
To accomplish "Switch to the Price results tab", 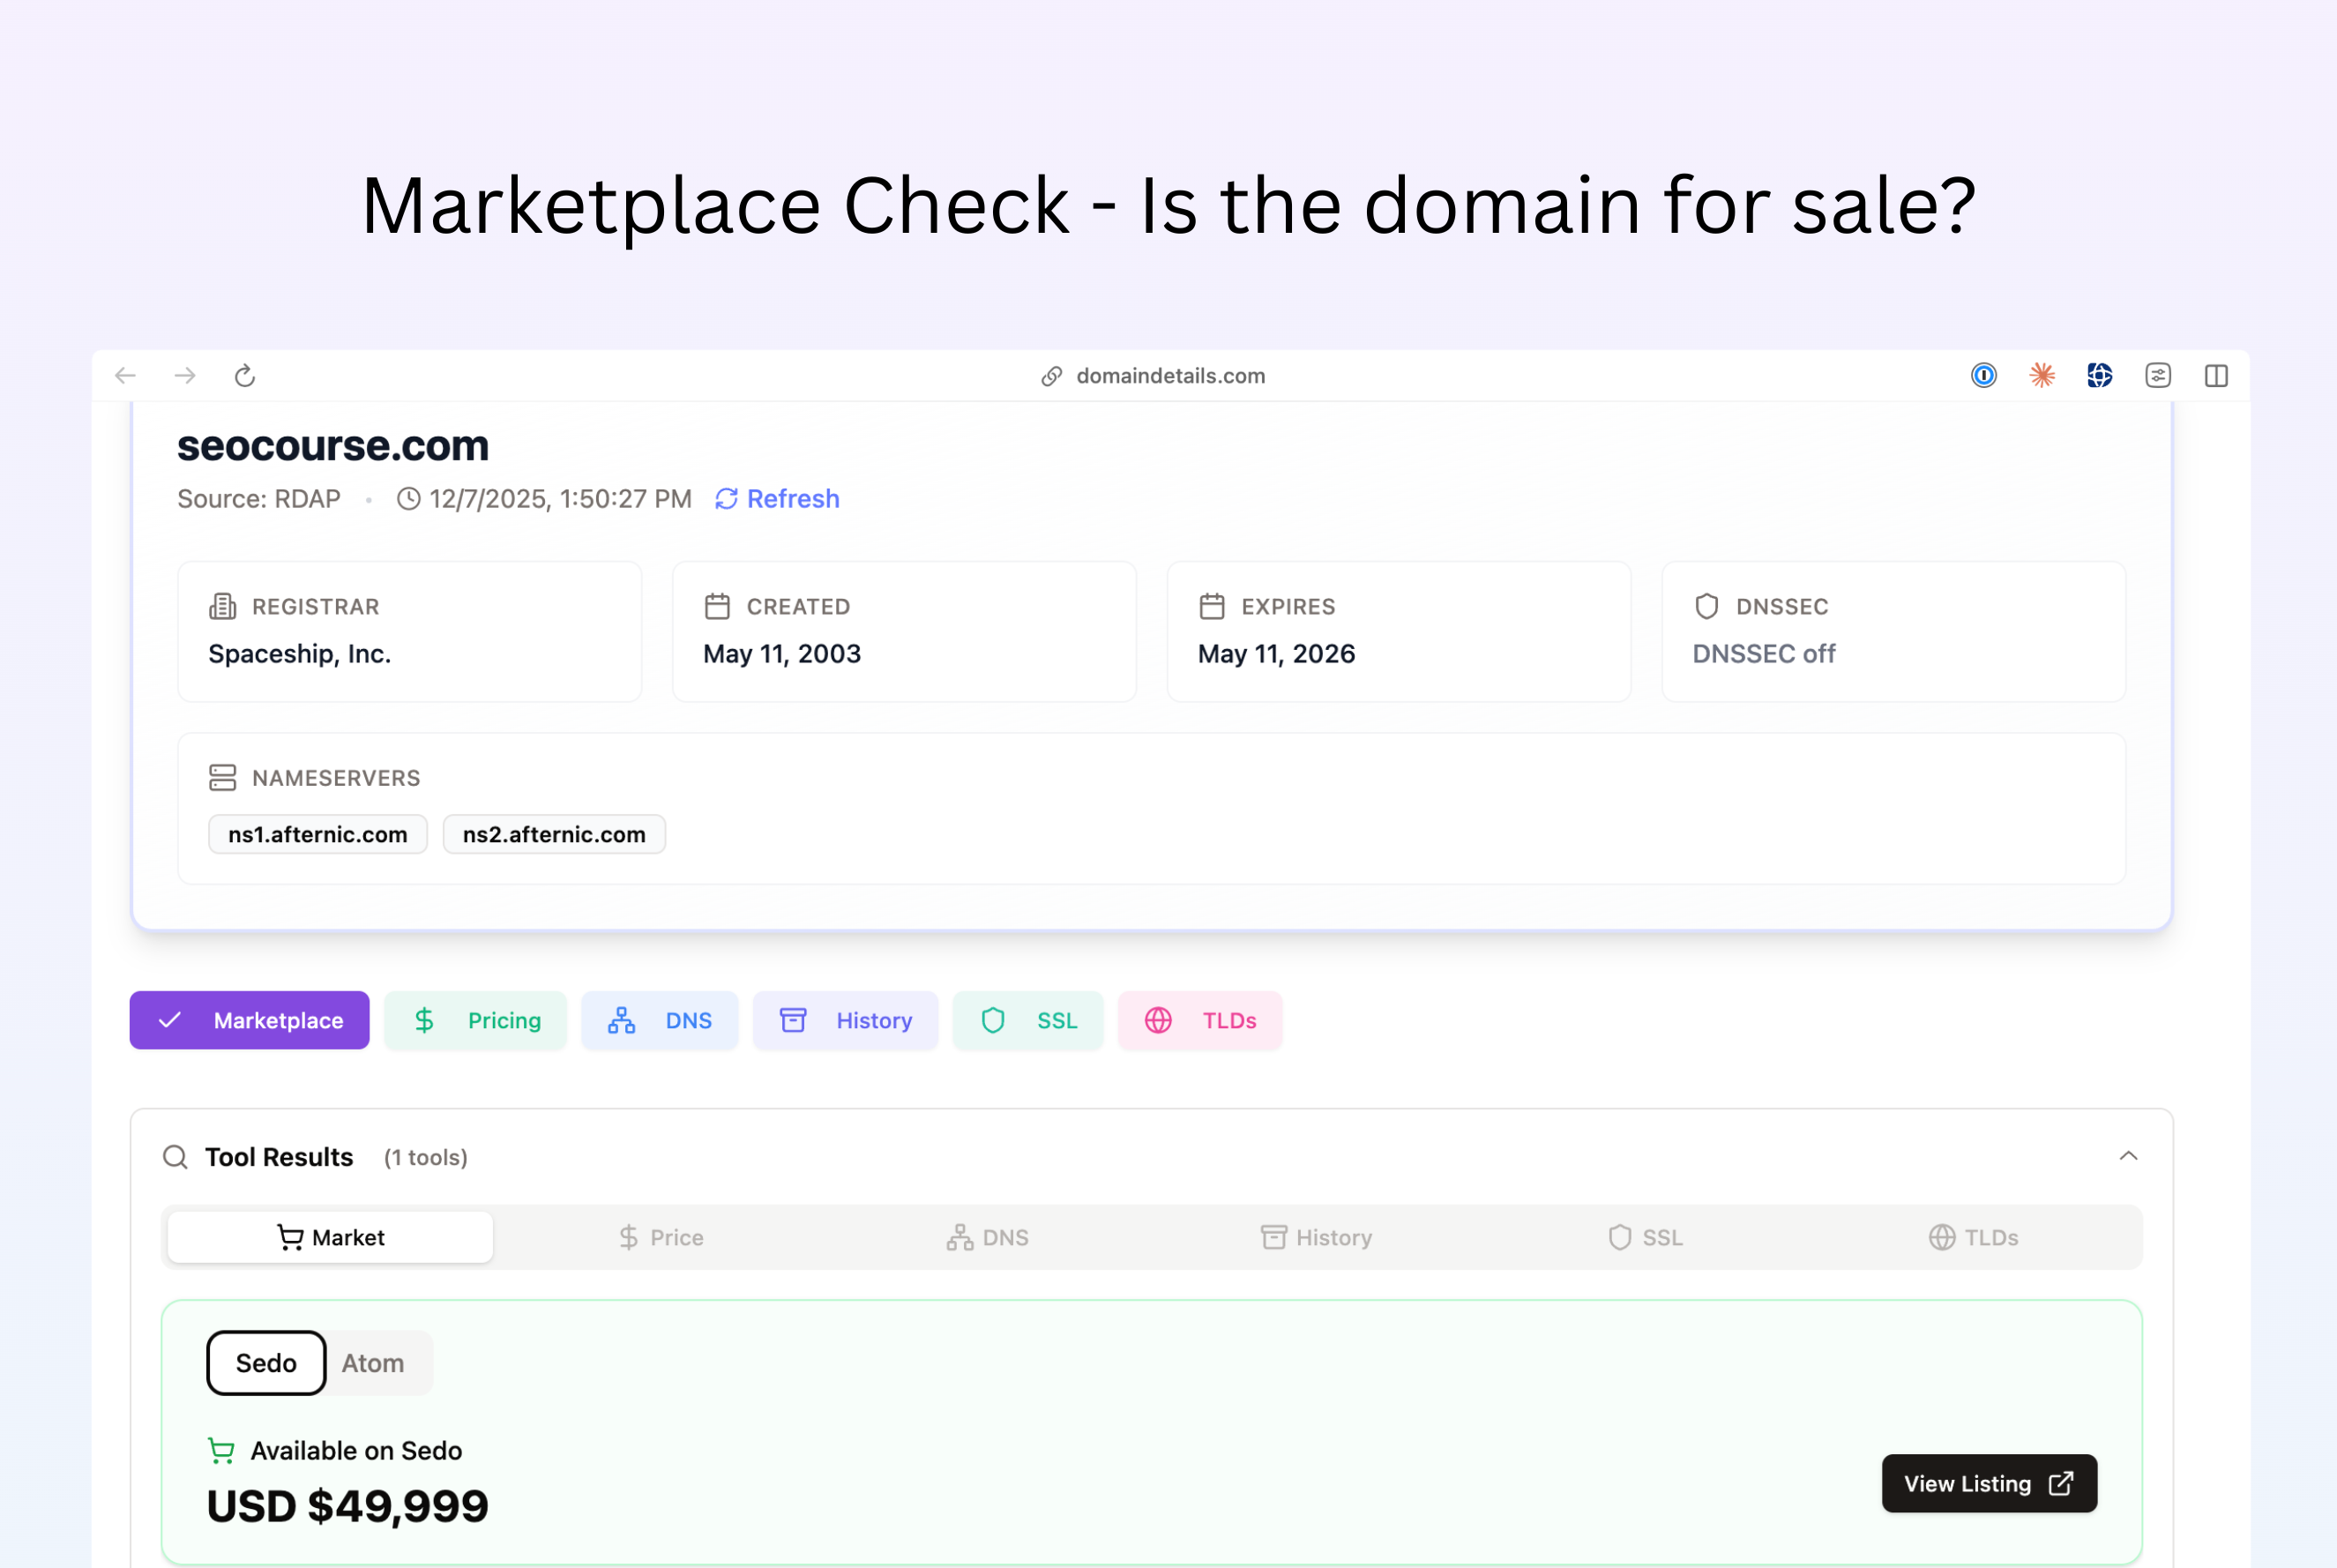I will pyautogui.click(x=660, y=1237).
